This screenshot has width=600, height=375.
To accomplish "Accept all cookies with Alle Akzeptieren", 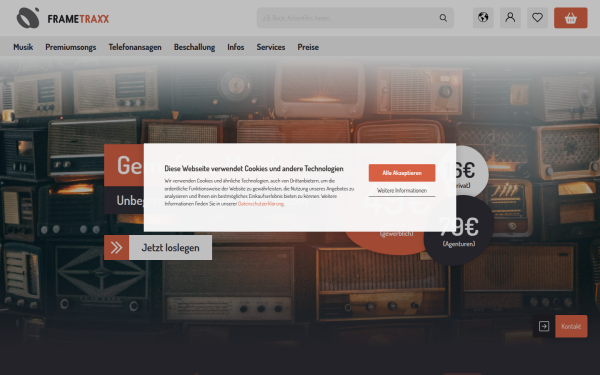I will point(402,173).
